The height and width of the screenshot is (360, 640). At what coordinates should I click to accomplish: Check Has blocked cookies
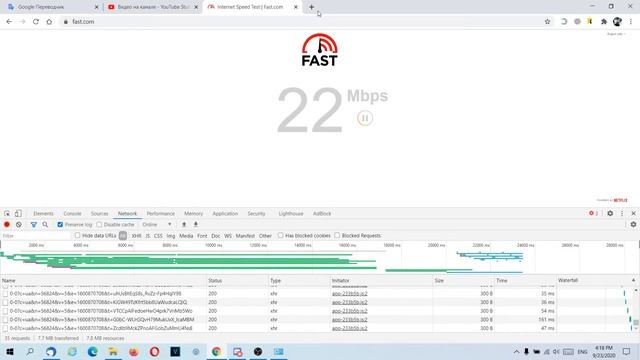coord(280,236)
